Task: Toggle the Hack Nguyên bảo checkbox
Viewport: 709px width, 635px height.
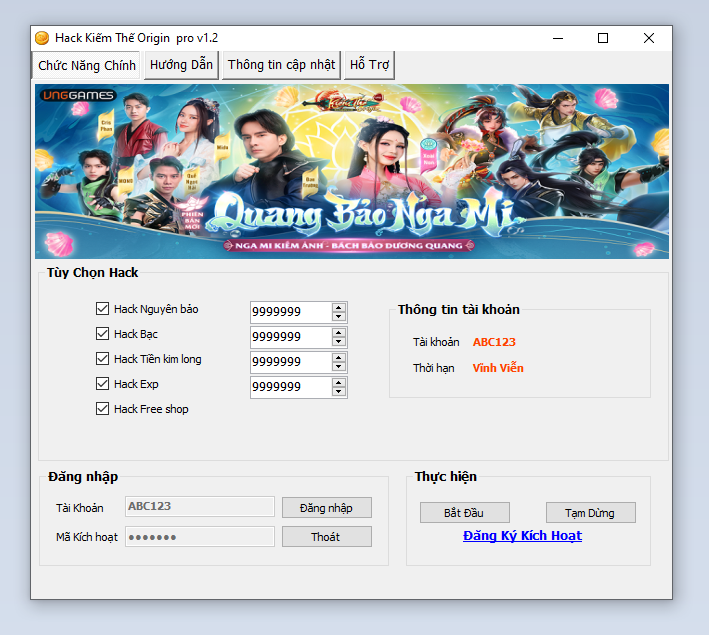Action: click(102, 309)
